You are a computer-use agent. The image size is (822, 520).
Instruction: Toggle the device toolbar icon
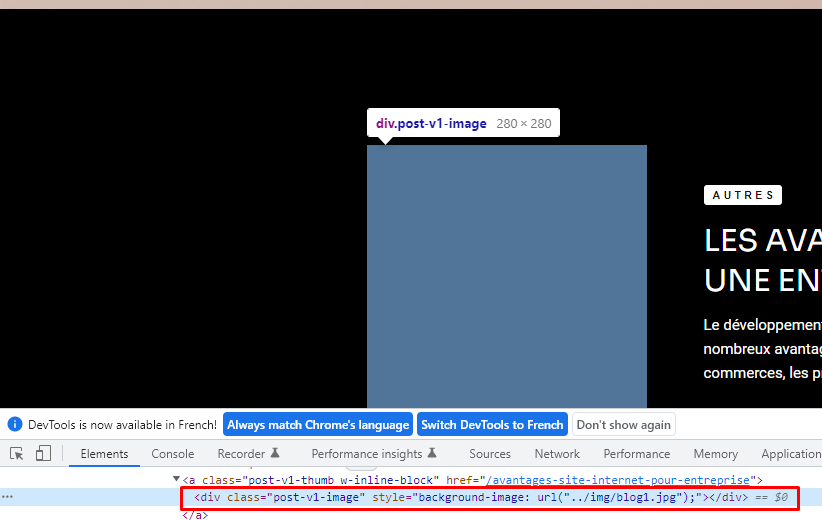(x=43, y=453)
